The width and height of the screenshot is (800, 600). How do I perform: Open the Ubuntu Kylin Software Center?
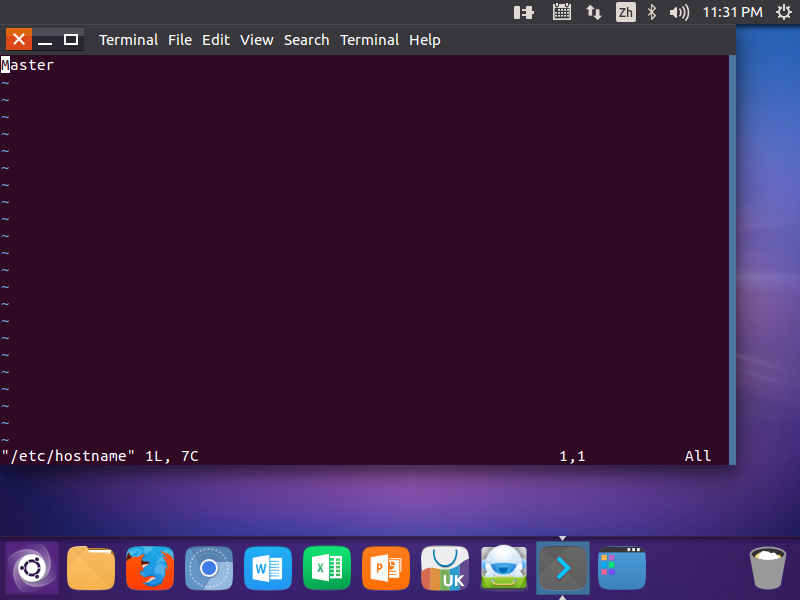(445, 568)
